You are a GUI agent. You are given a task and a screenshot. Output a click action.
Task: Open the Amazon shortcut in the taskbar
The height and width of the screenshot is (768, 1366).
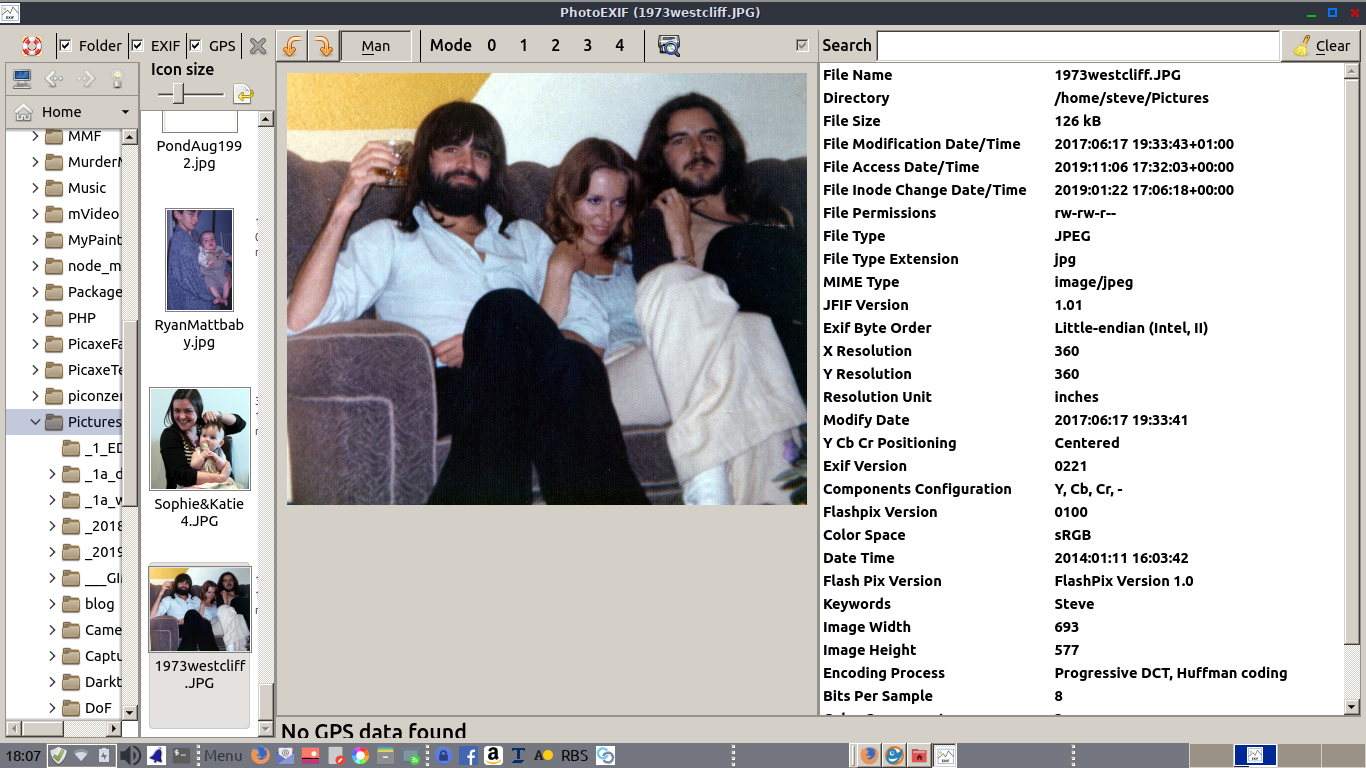click(492, 756)
